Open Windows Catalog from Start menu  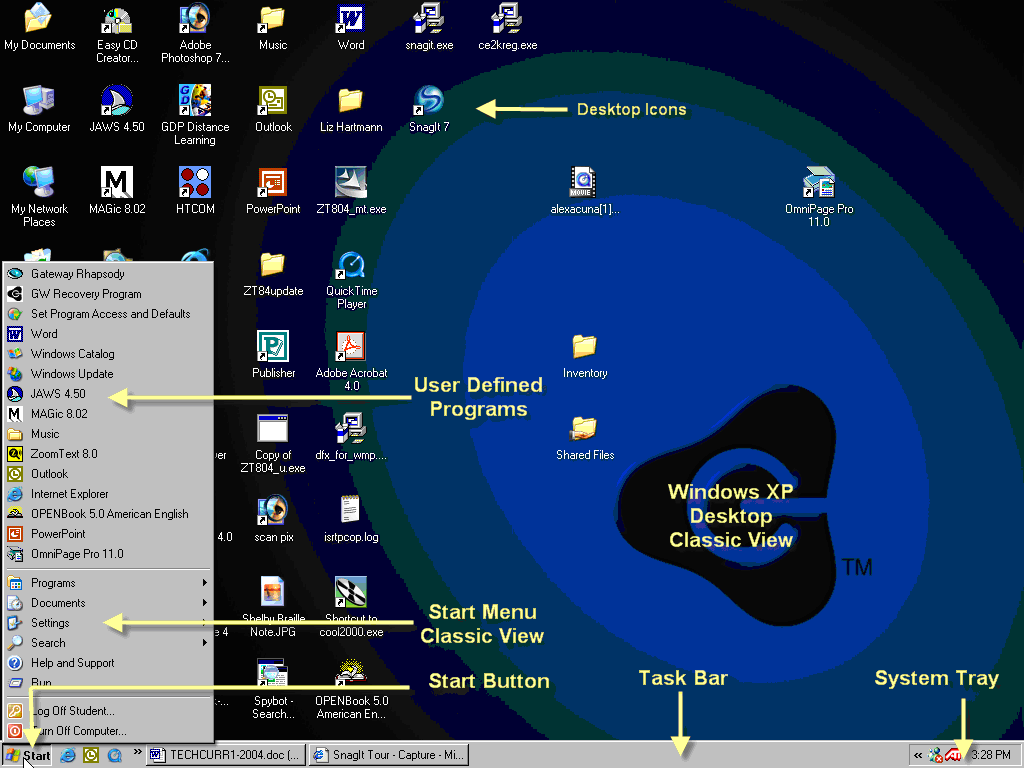[108, 353]
